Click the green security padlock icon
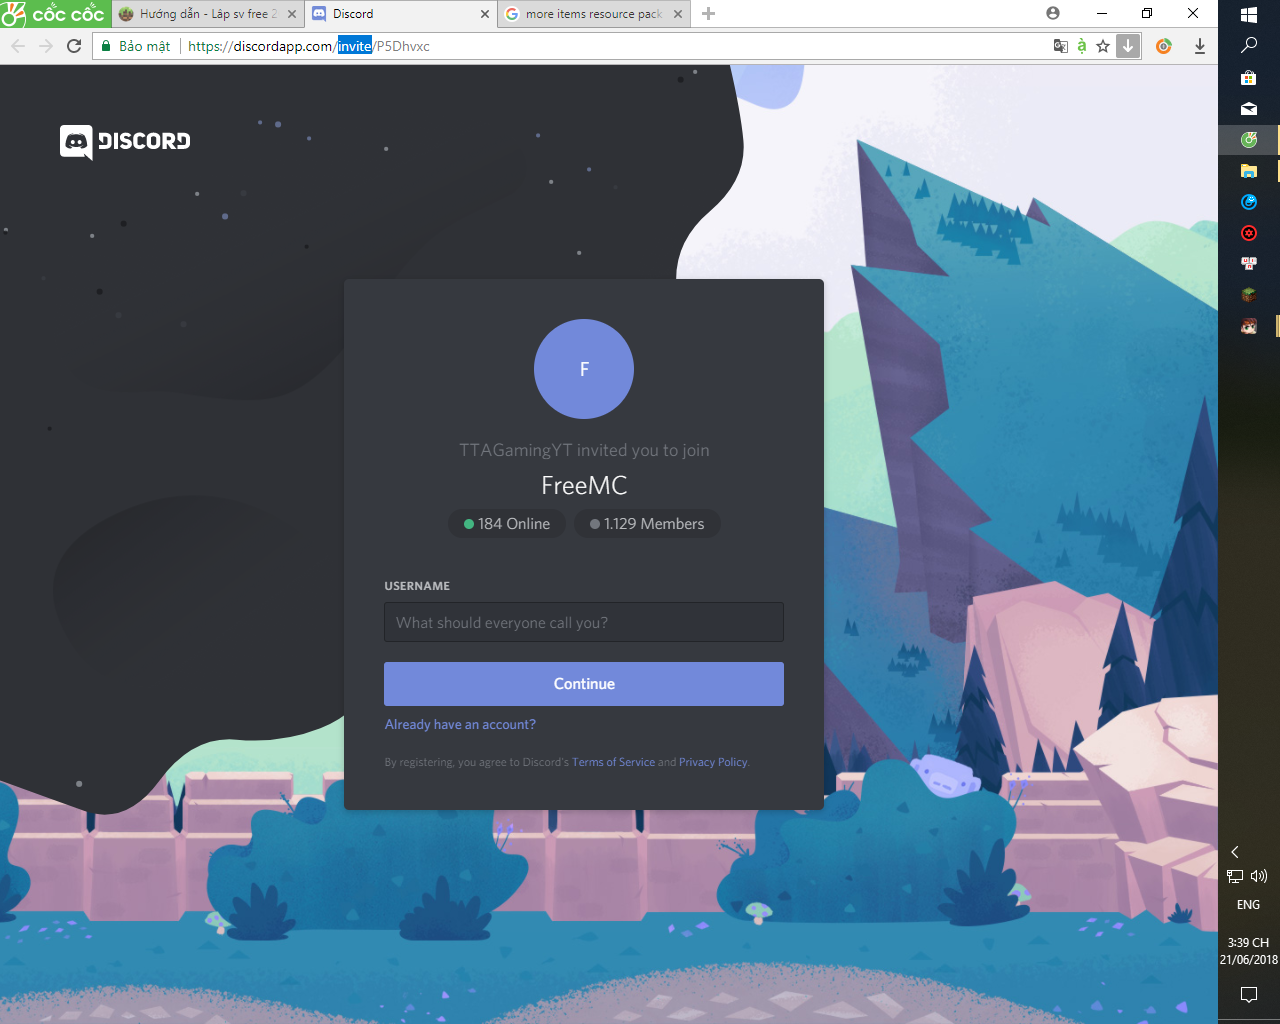The image size is (1280, 1024). pos(106,46)
